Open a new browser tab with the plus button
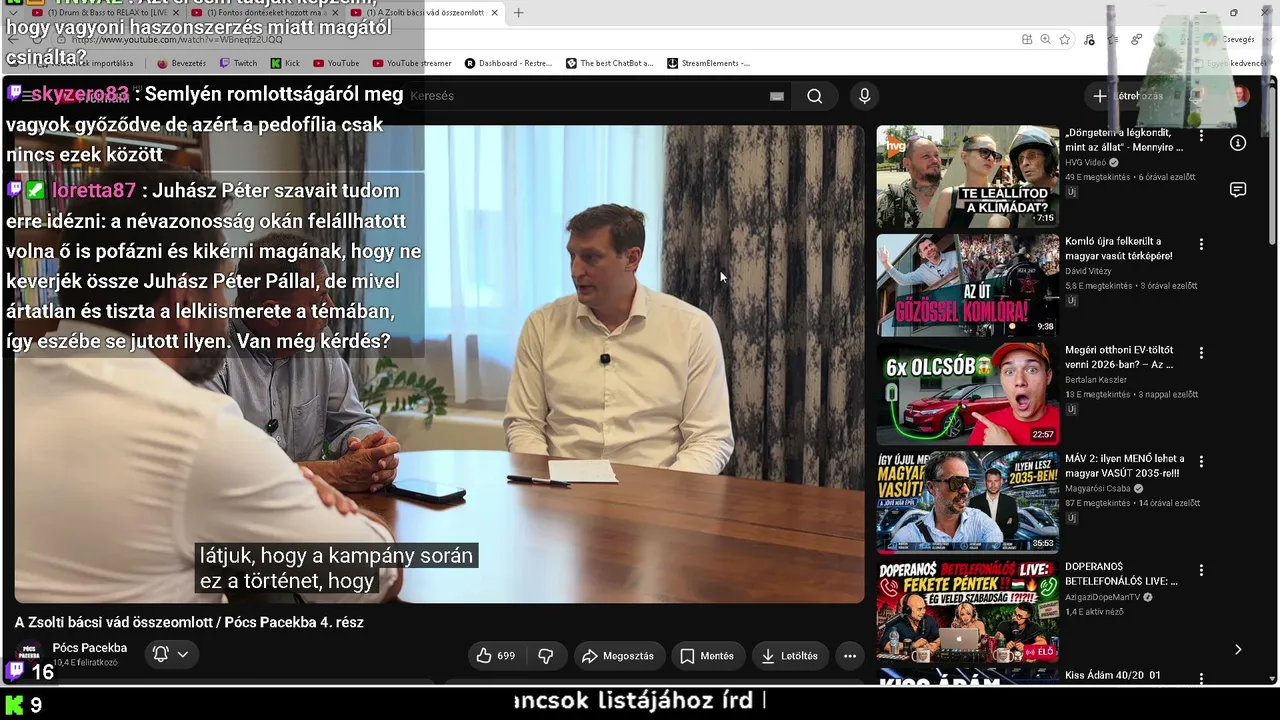Viewport: 1280px width, 720px height. (x=518, y=13)
